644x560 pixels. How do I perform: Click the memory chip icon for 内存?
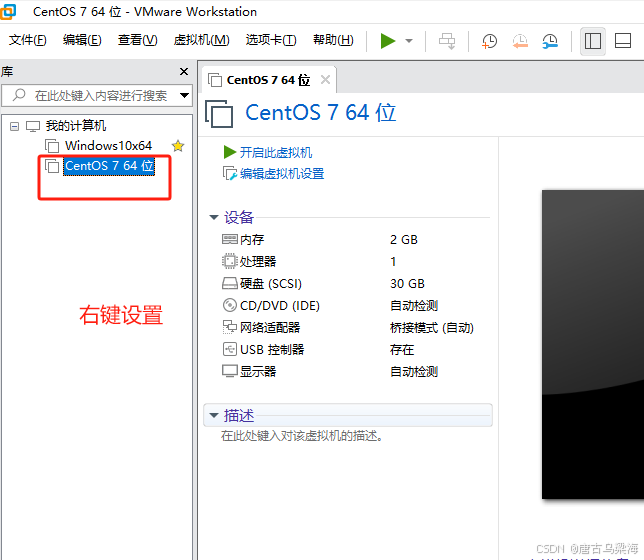pyautogui.click(x=230, y=239)
